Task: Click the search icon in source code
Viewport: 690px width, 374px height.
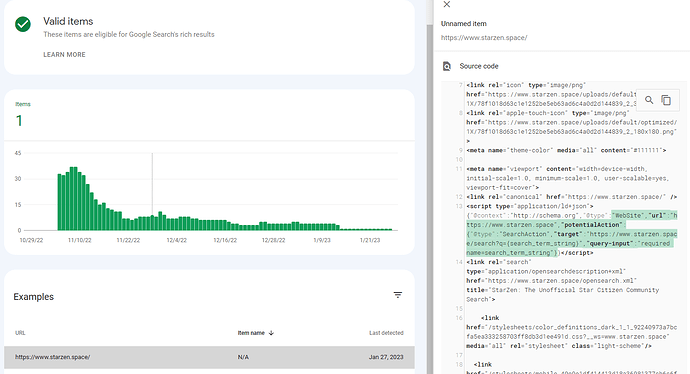Action: (649, 100)
